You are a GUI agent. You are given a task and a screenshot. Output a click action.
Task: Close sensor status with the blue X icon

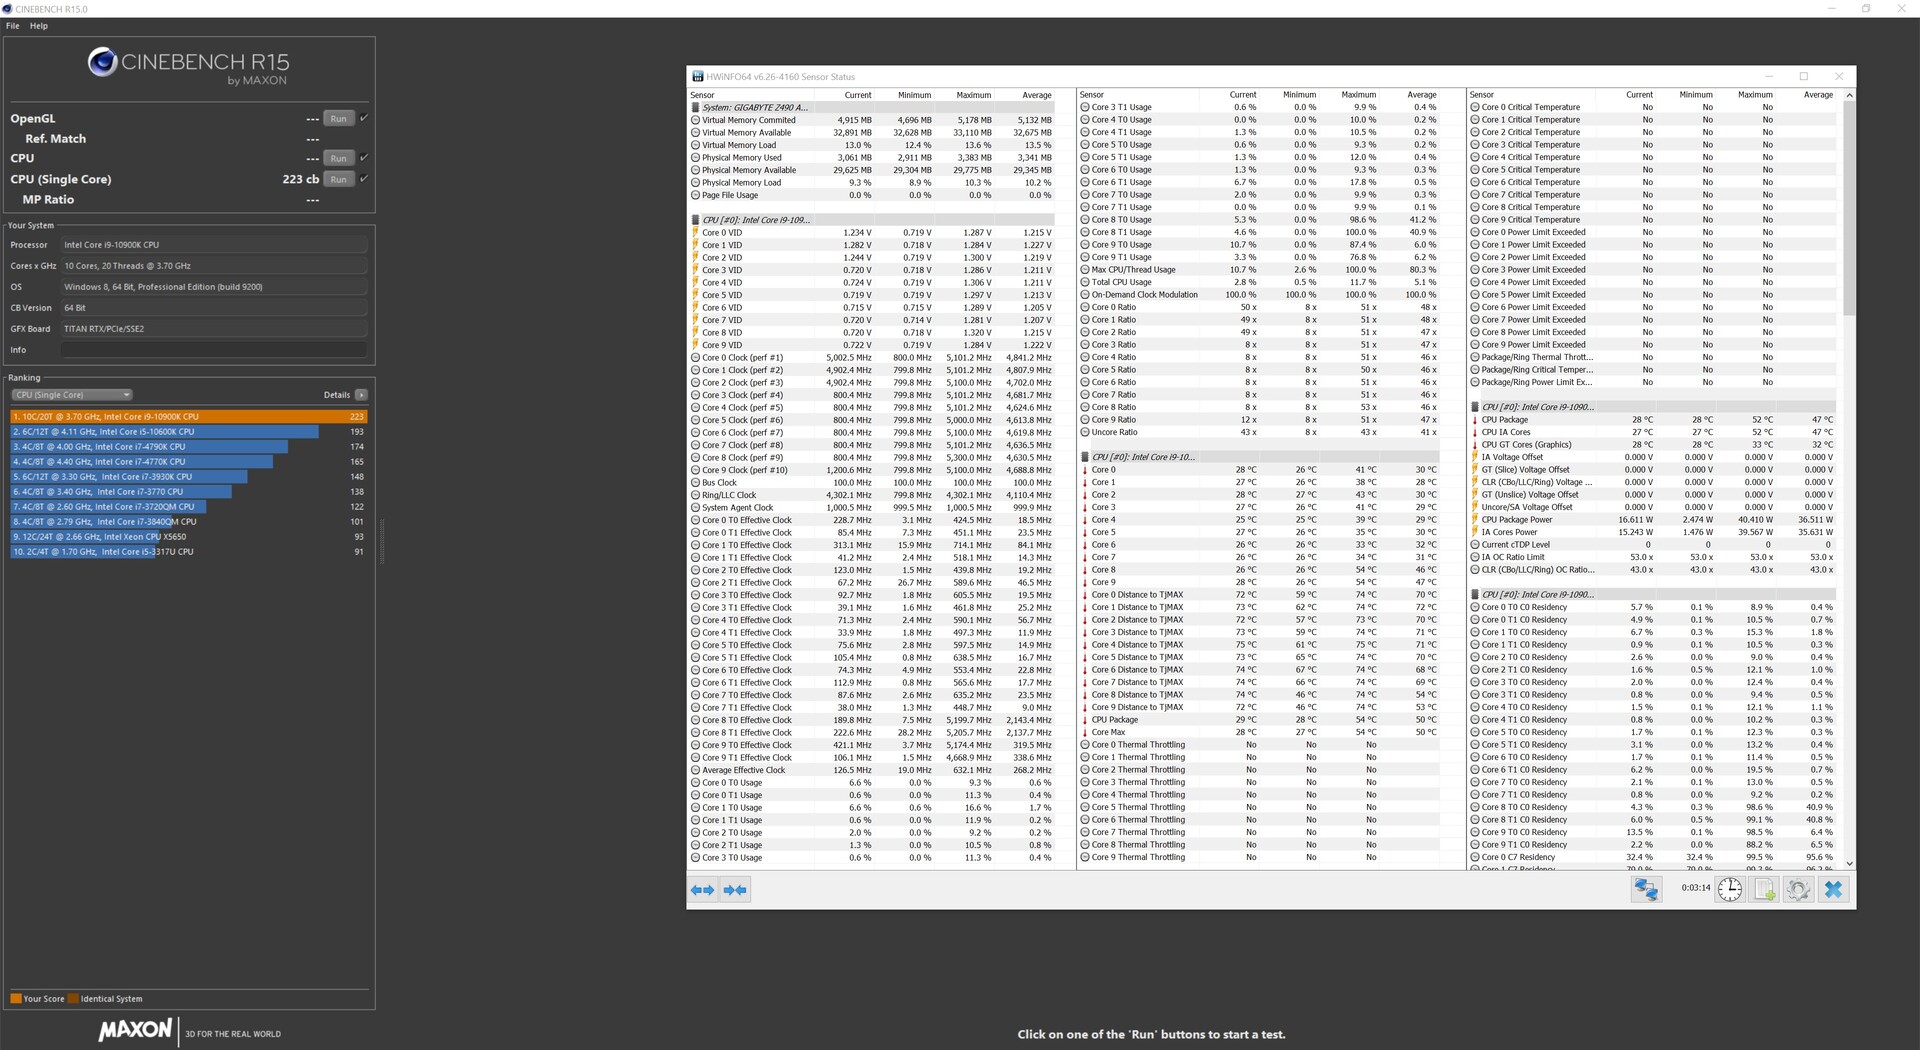[x=1833, y=889]
